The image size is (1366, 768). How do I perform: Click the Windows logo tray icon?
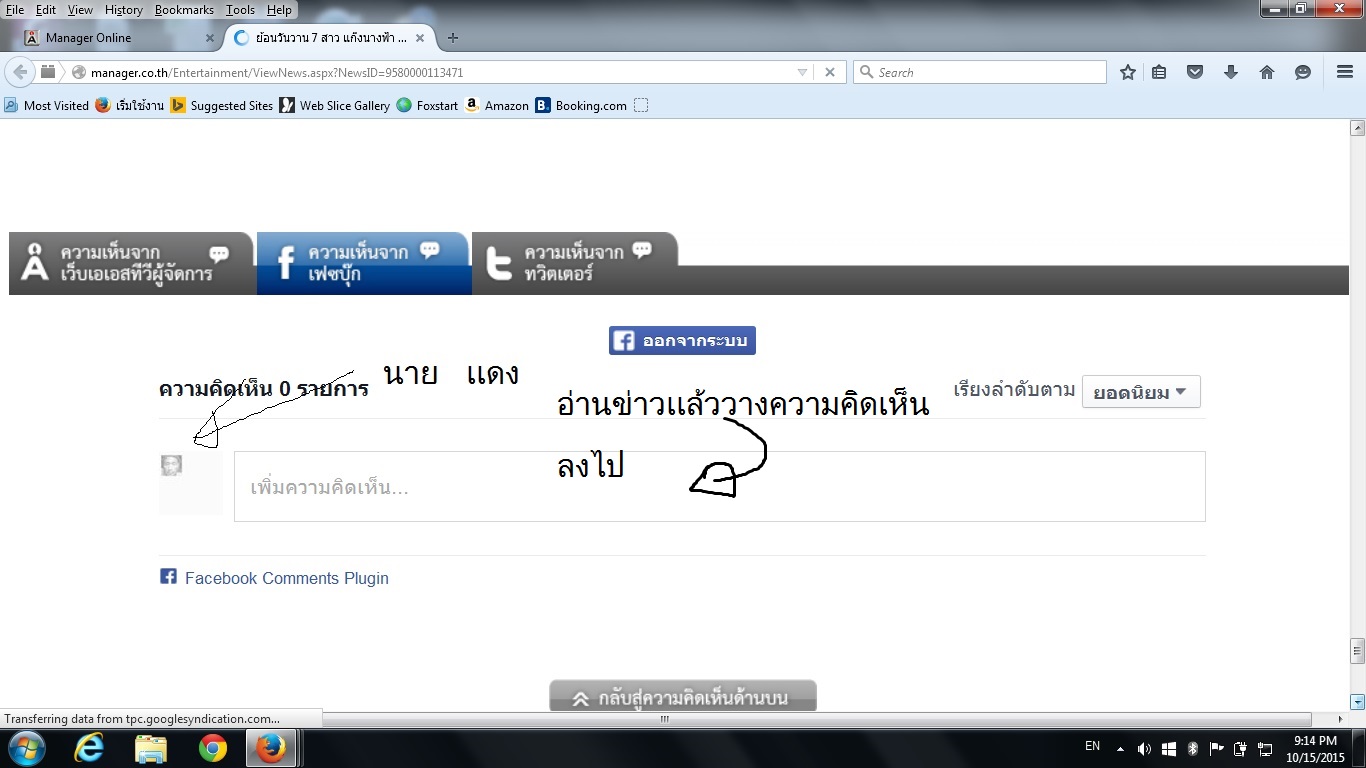tap(1169, 749)
